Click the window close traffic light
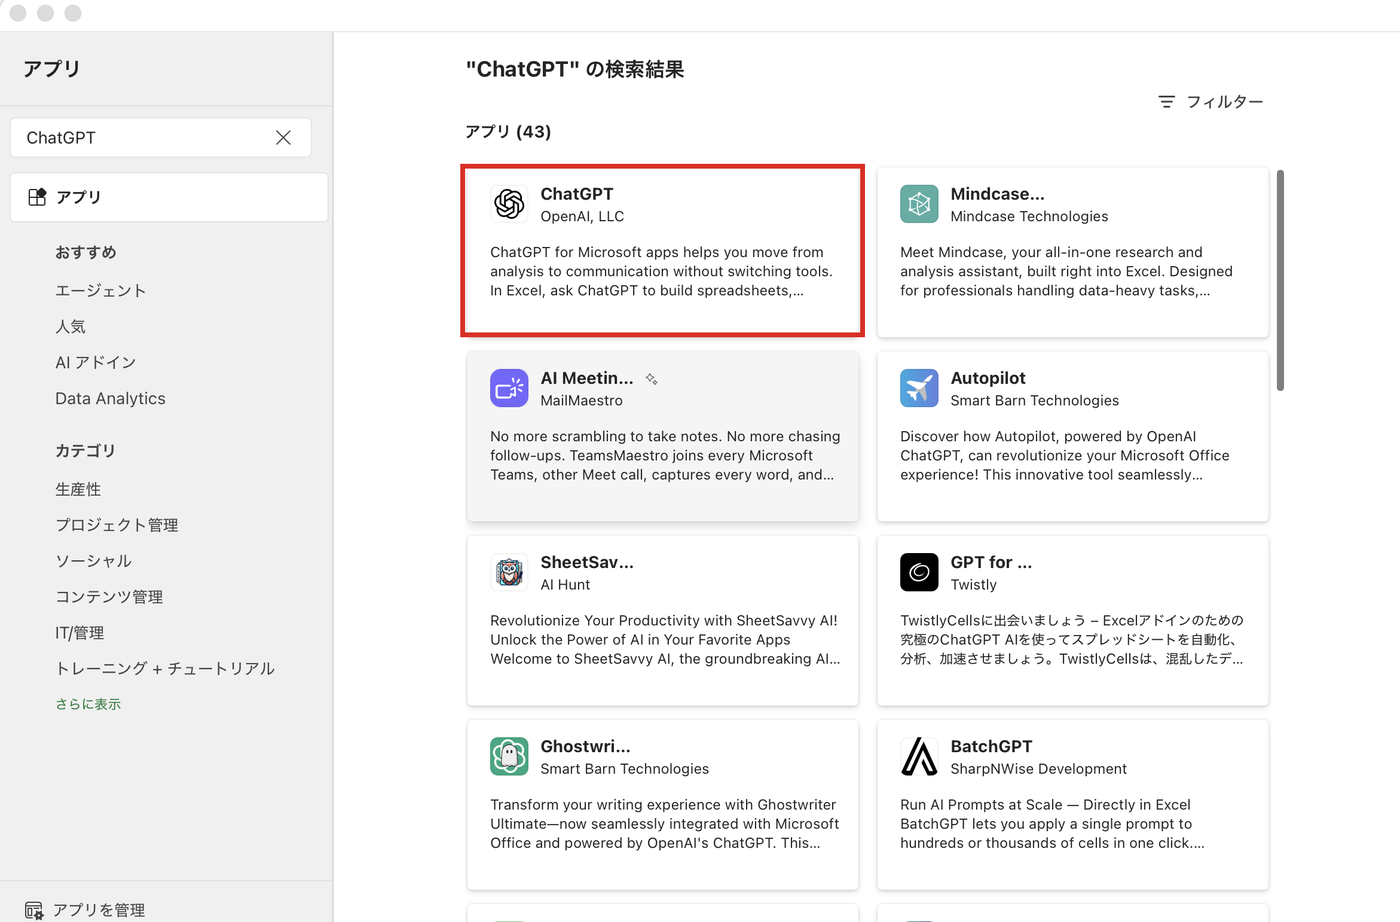 click(x=18, y=13)
